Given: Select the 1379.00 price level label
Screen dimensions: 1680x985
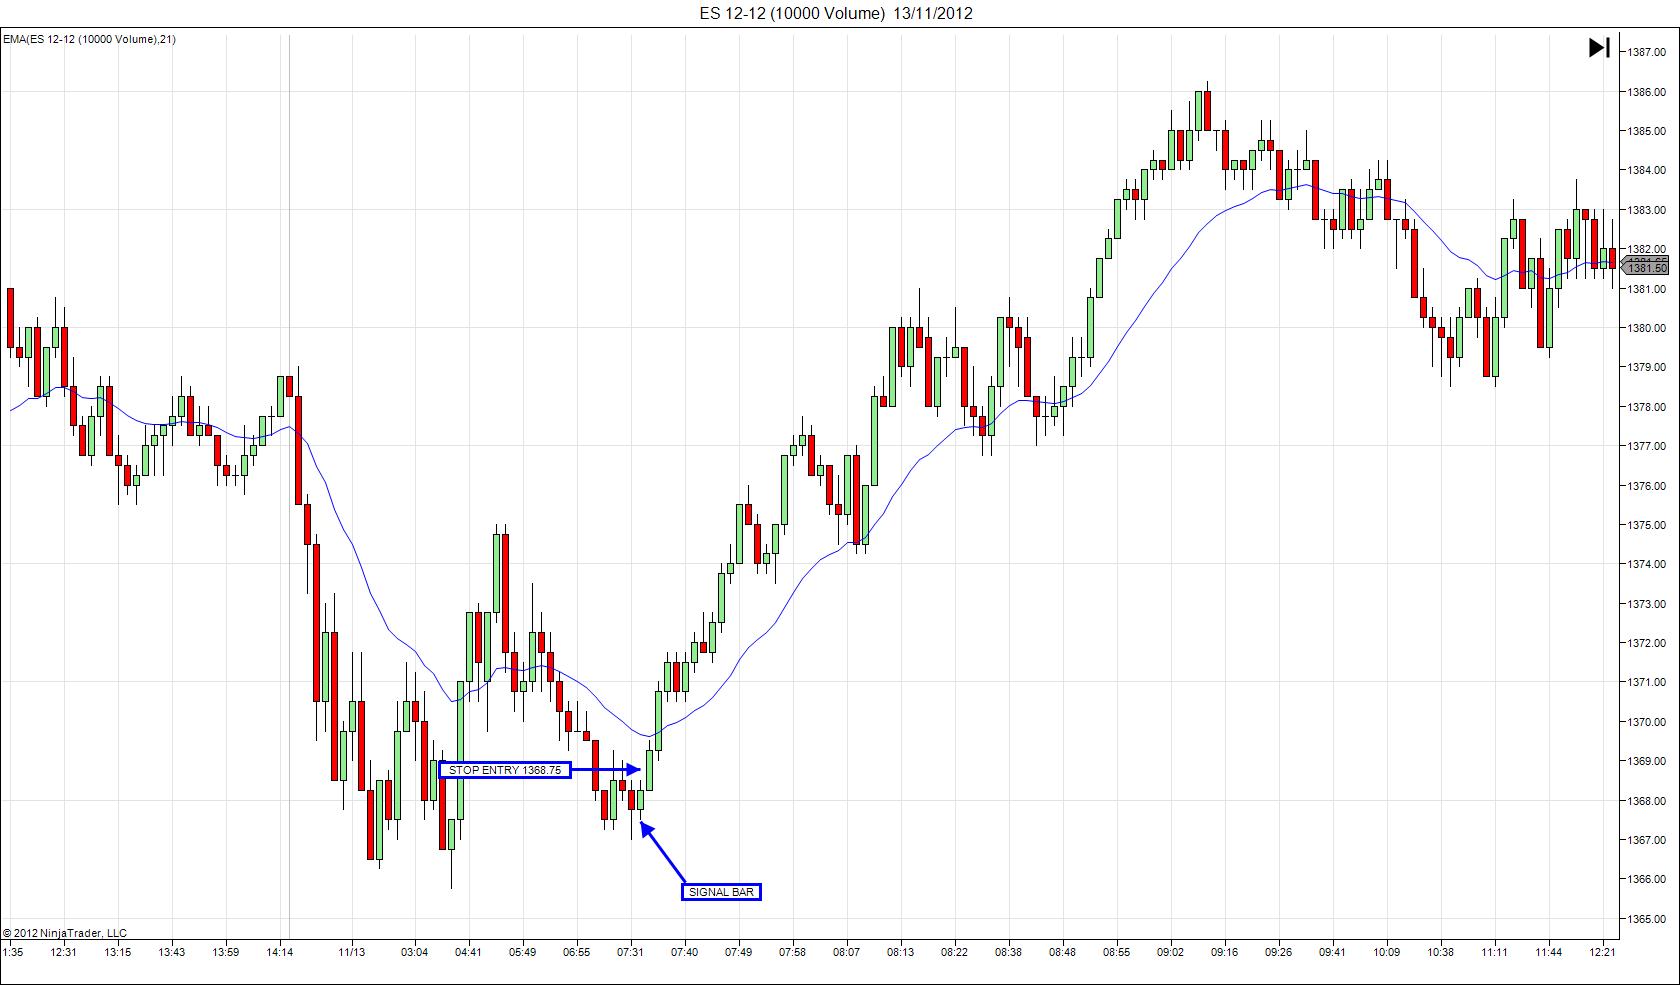Looking at the screenshot, I should (1646, 367).
